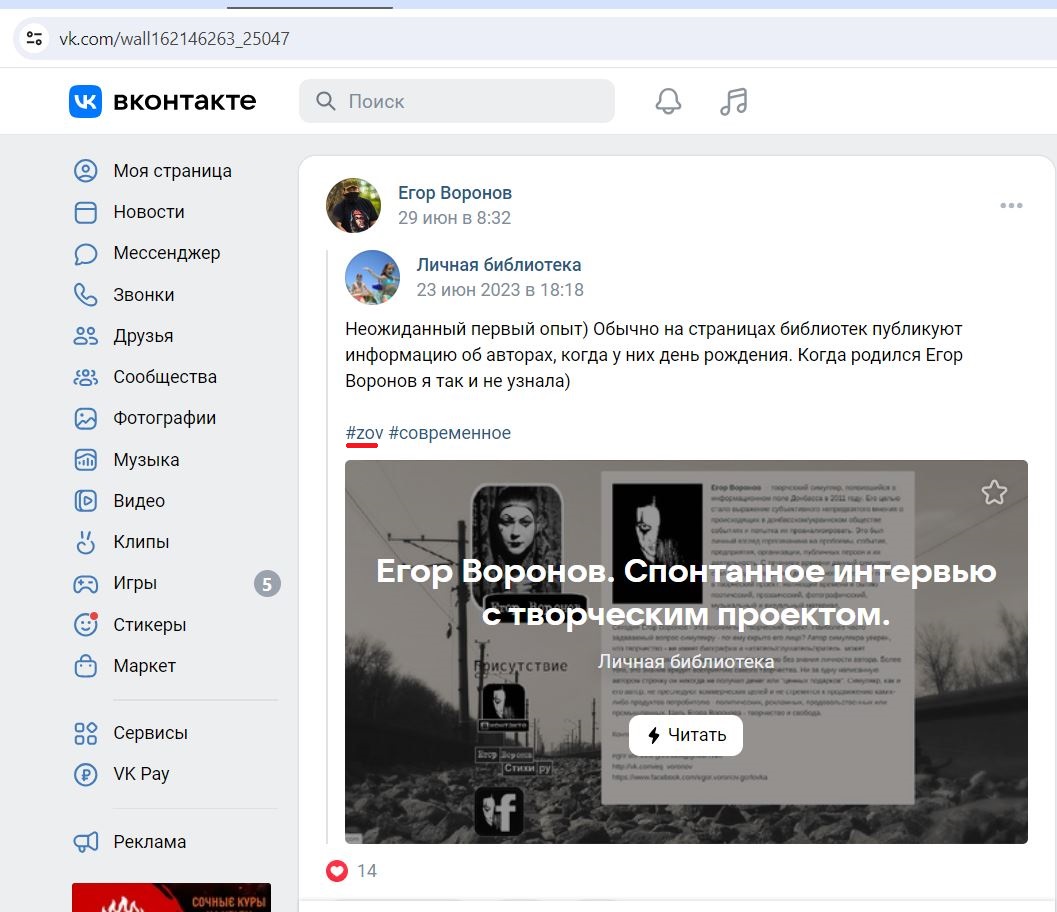The width and height of the screenshot is (1057, 912).
Task: Click the Клипы hand icon
Action: pyautogui.click(x=86, y=542)
